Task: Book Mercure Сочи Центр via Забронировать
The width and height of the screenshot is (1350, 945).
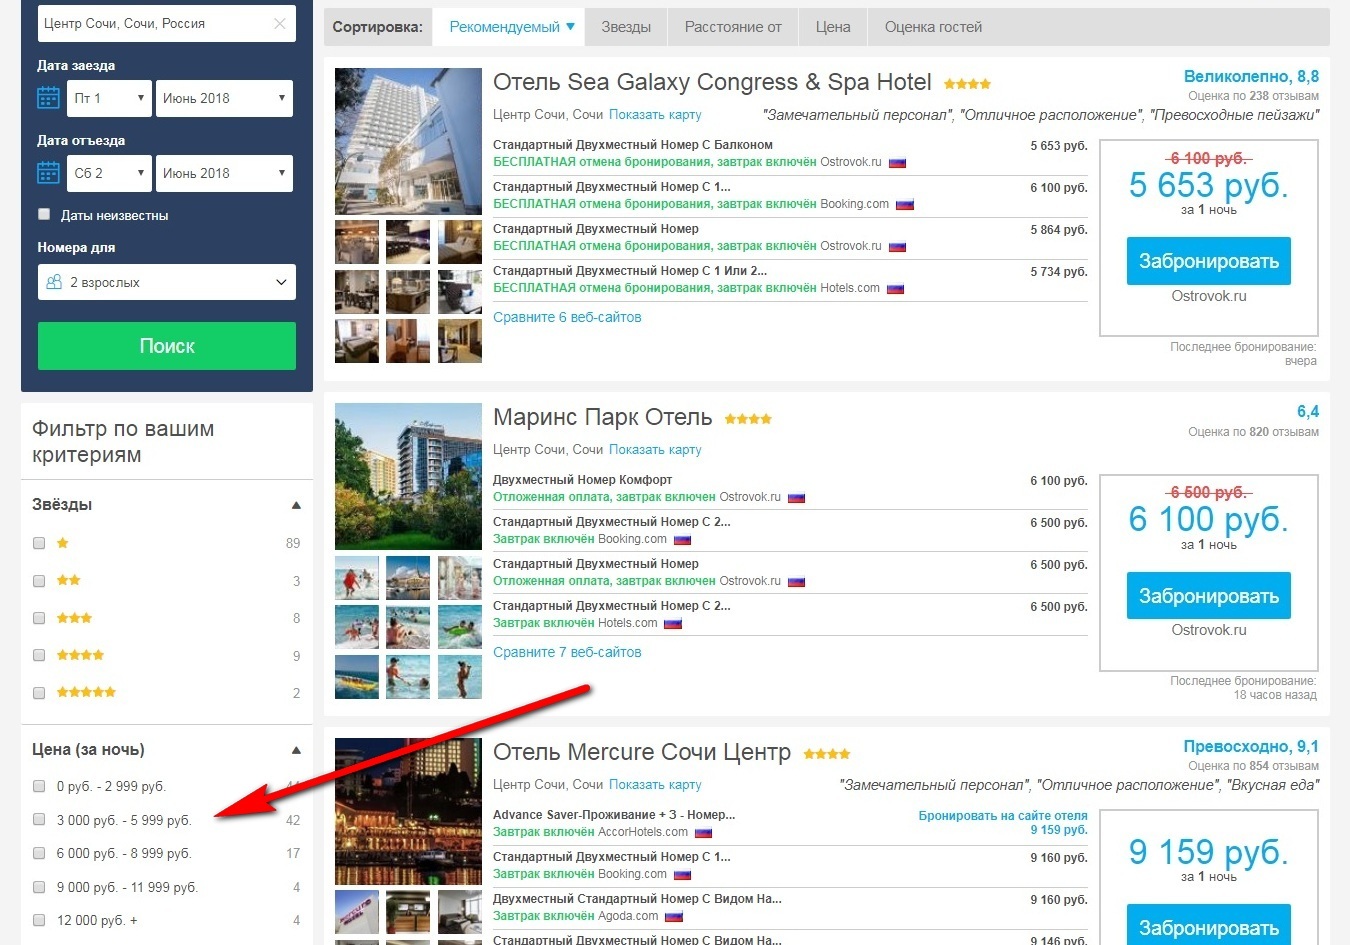Action: tap(1209, 926)
